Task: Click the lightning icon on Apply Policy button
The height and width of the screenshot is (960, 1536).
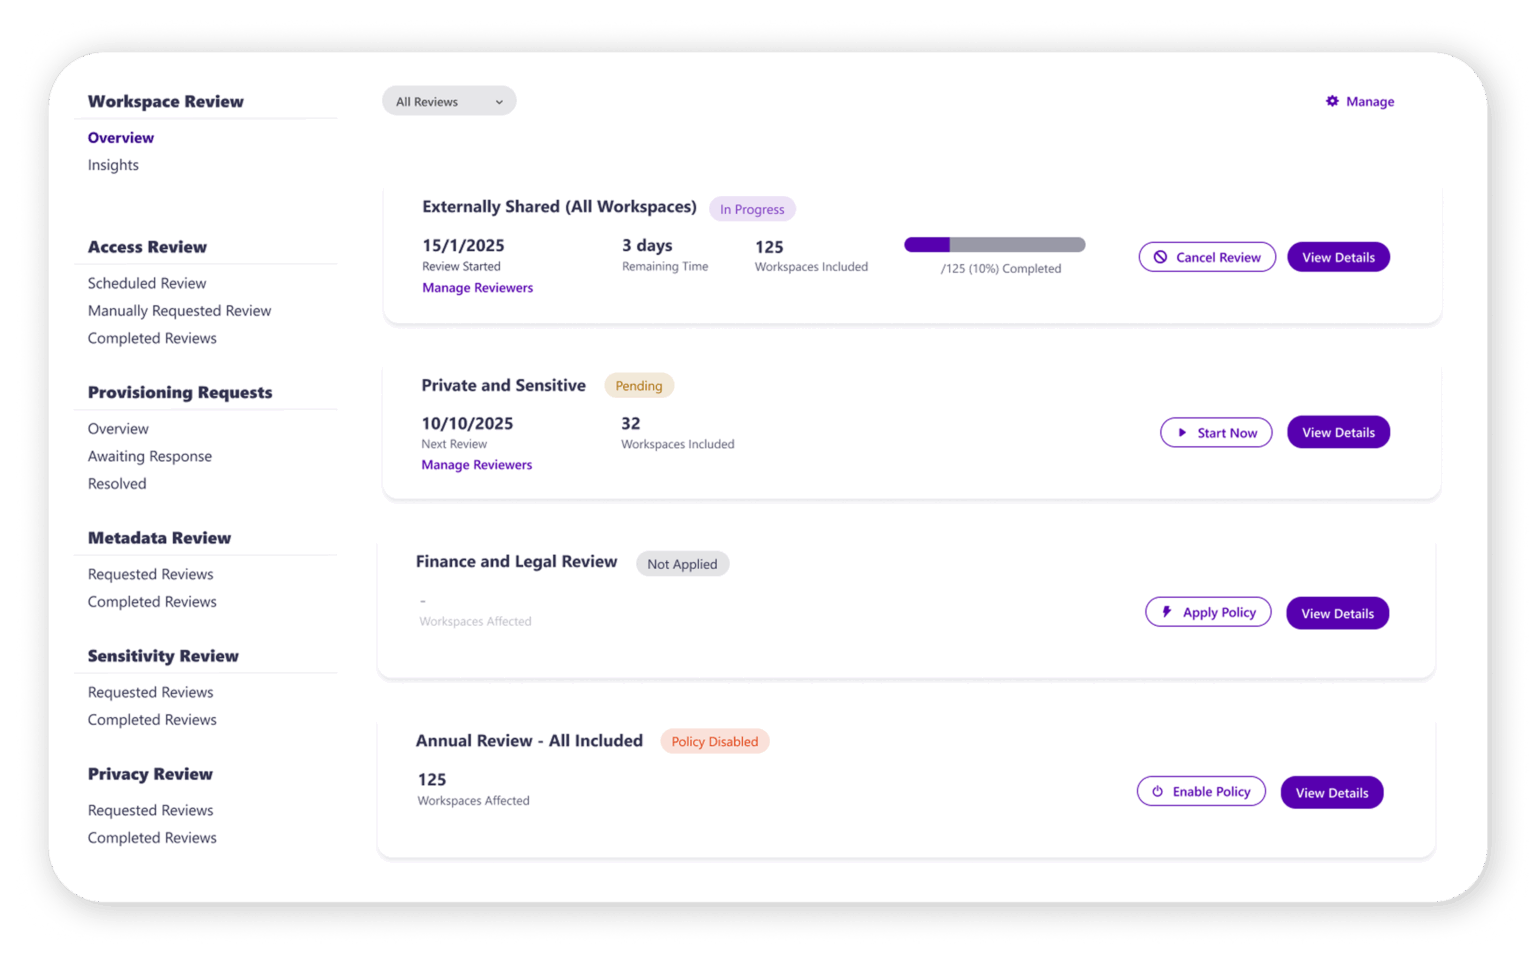Action: pyautogui.click(x=1167, y=611)
